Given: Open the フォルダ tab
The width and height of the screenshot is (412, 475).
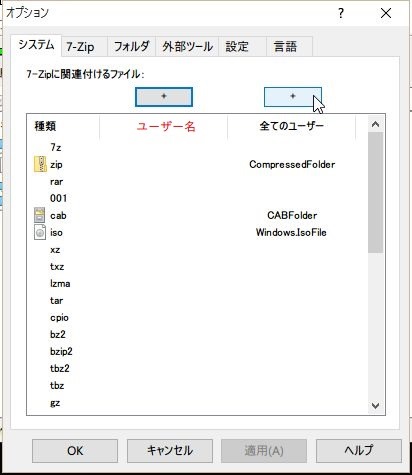Looking at the screenshot, I should pos(132,47).
